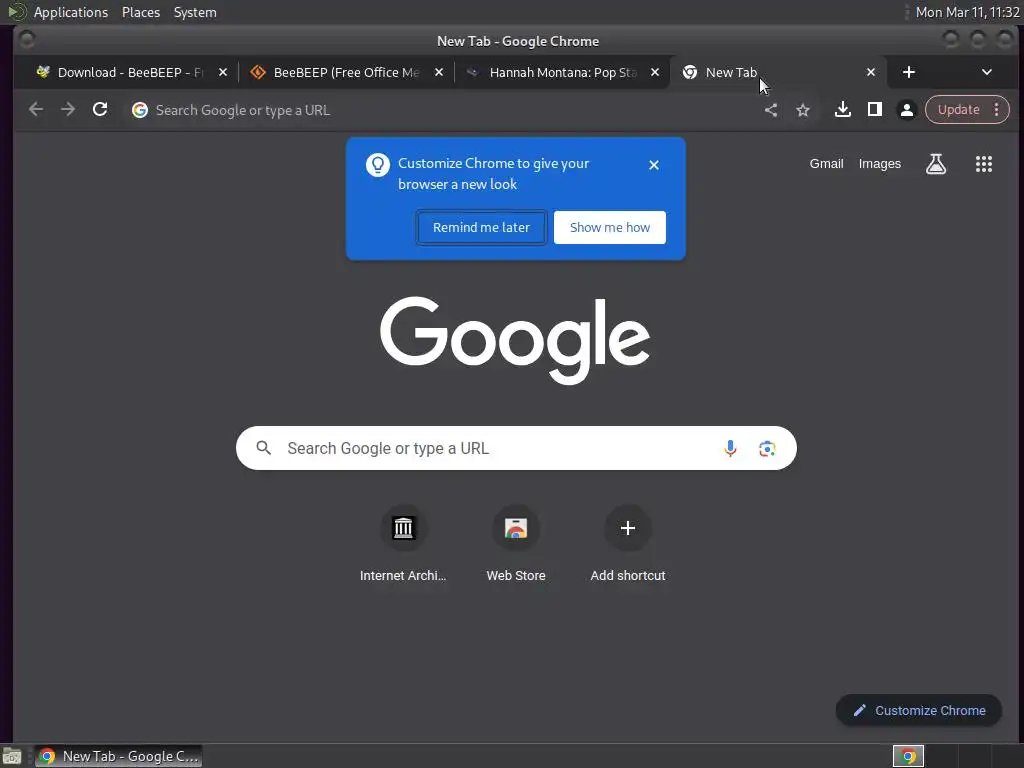
Task: Click the Google logo
Action: (515, 340)
